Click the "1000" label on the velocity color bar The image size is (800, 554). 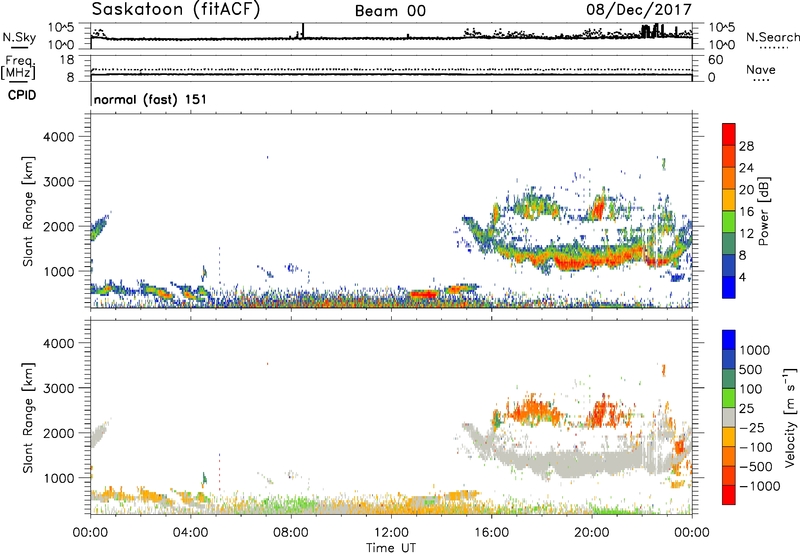pos(755,350)
